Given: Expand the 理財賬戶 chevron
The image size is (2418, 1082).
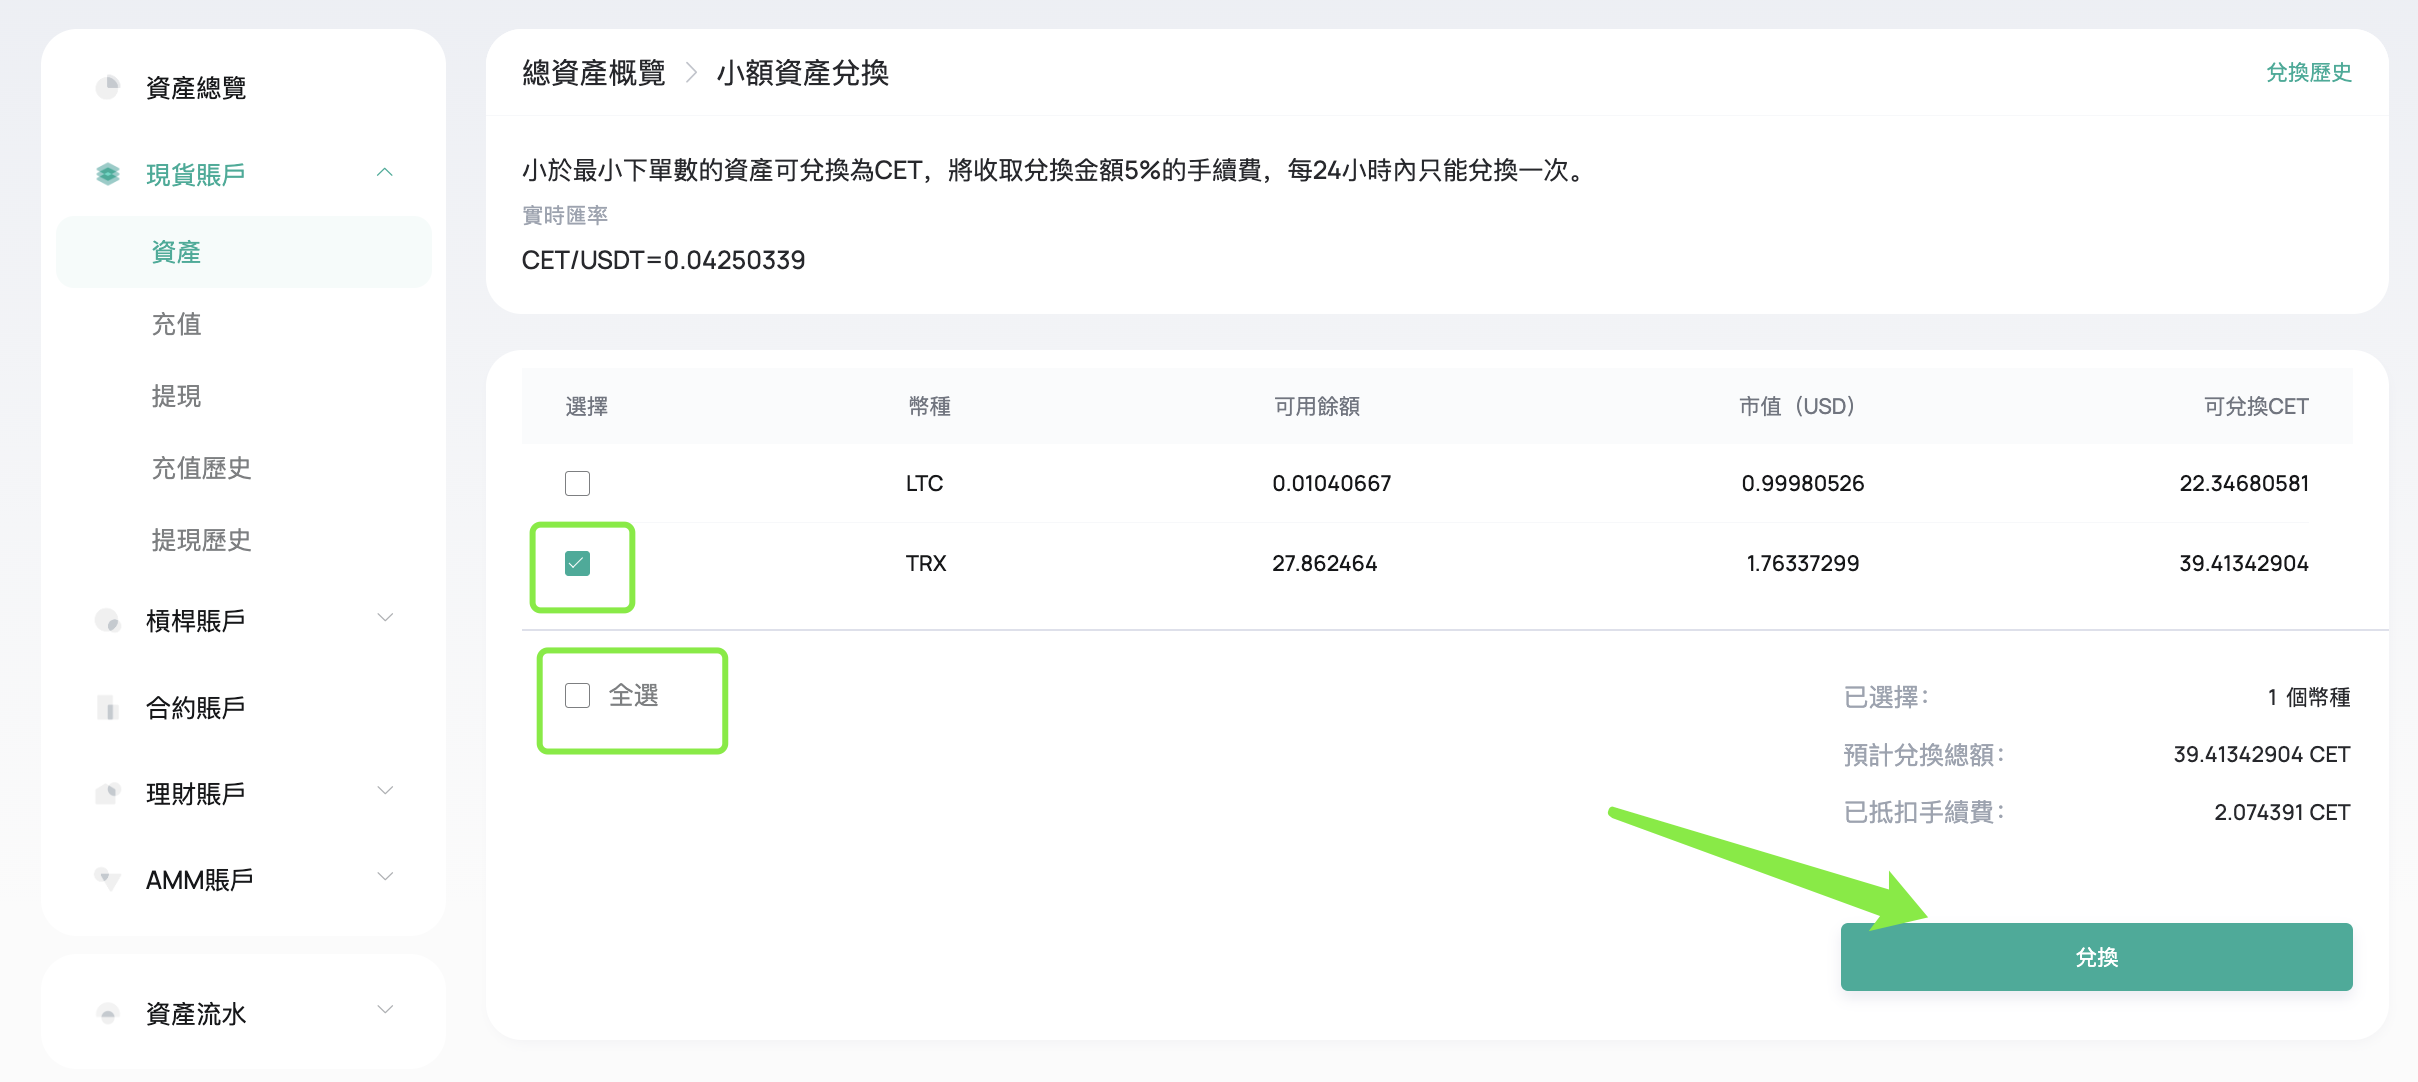Looking at the screenshot, I should (x=385, y=791).
